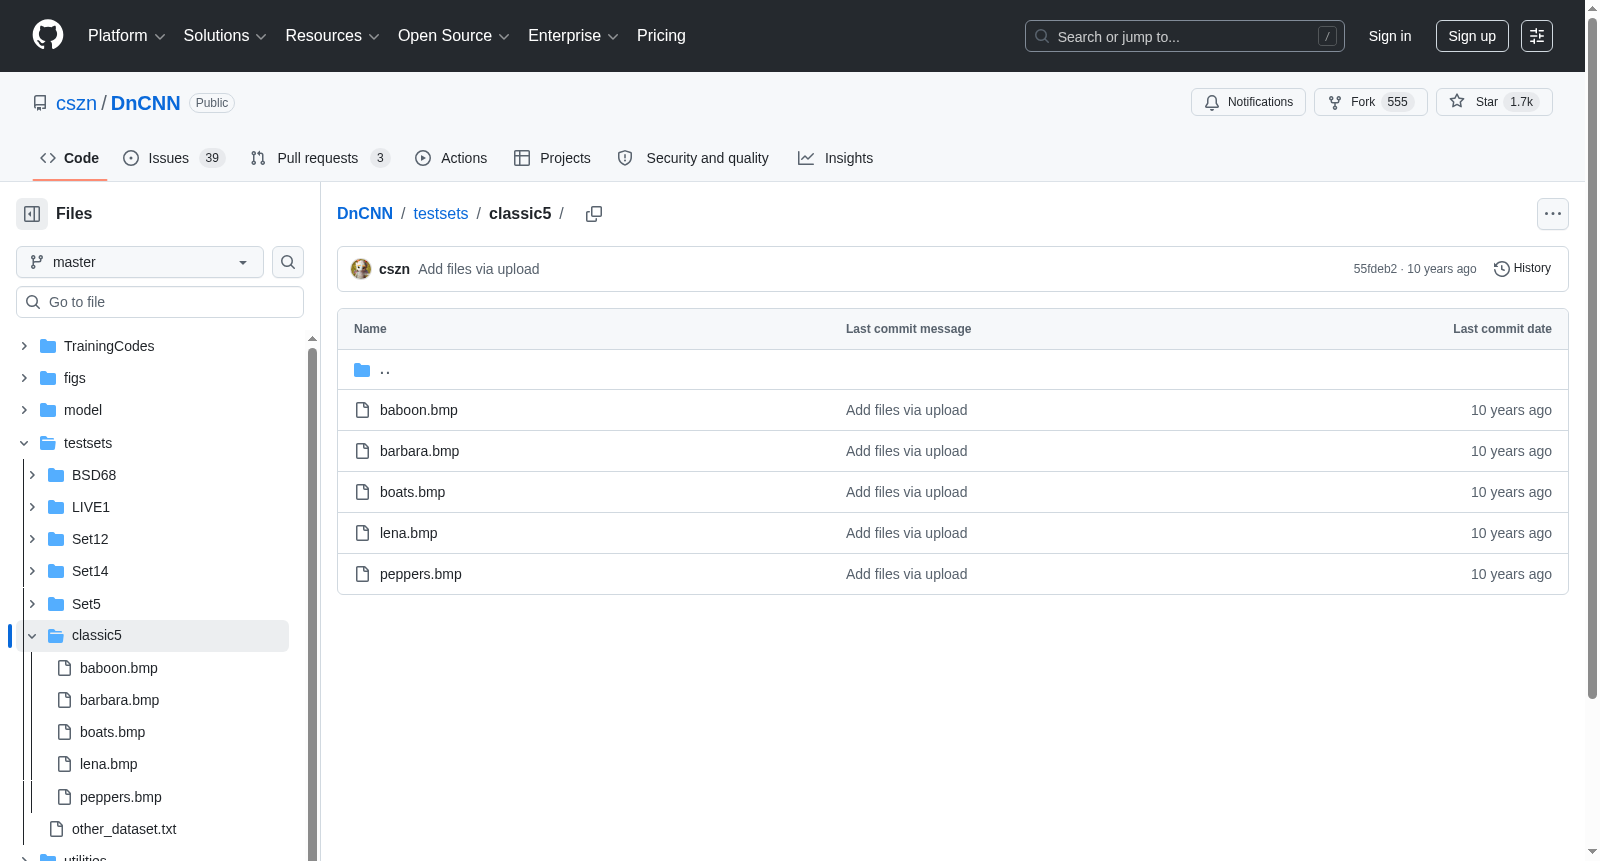Expand the Solutions menu in header
1600x861 pixels.
tap(225, 36)
